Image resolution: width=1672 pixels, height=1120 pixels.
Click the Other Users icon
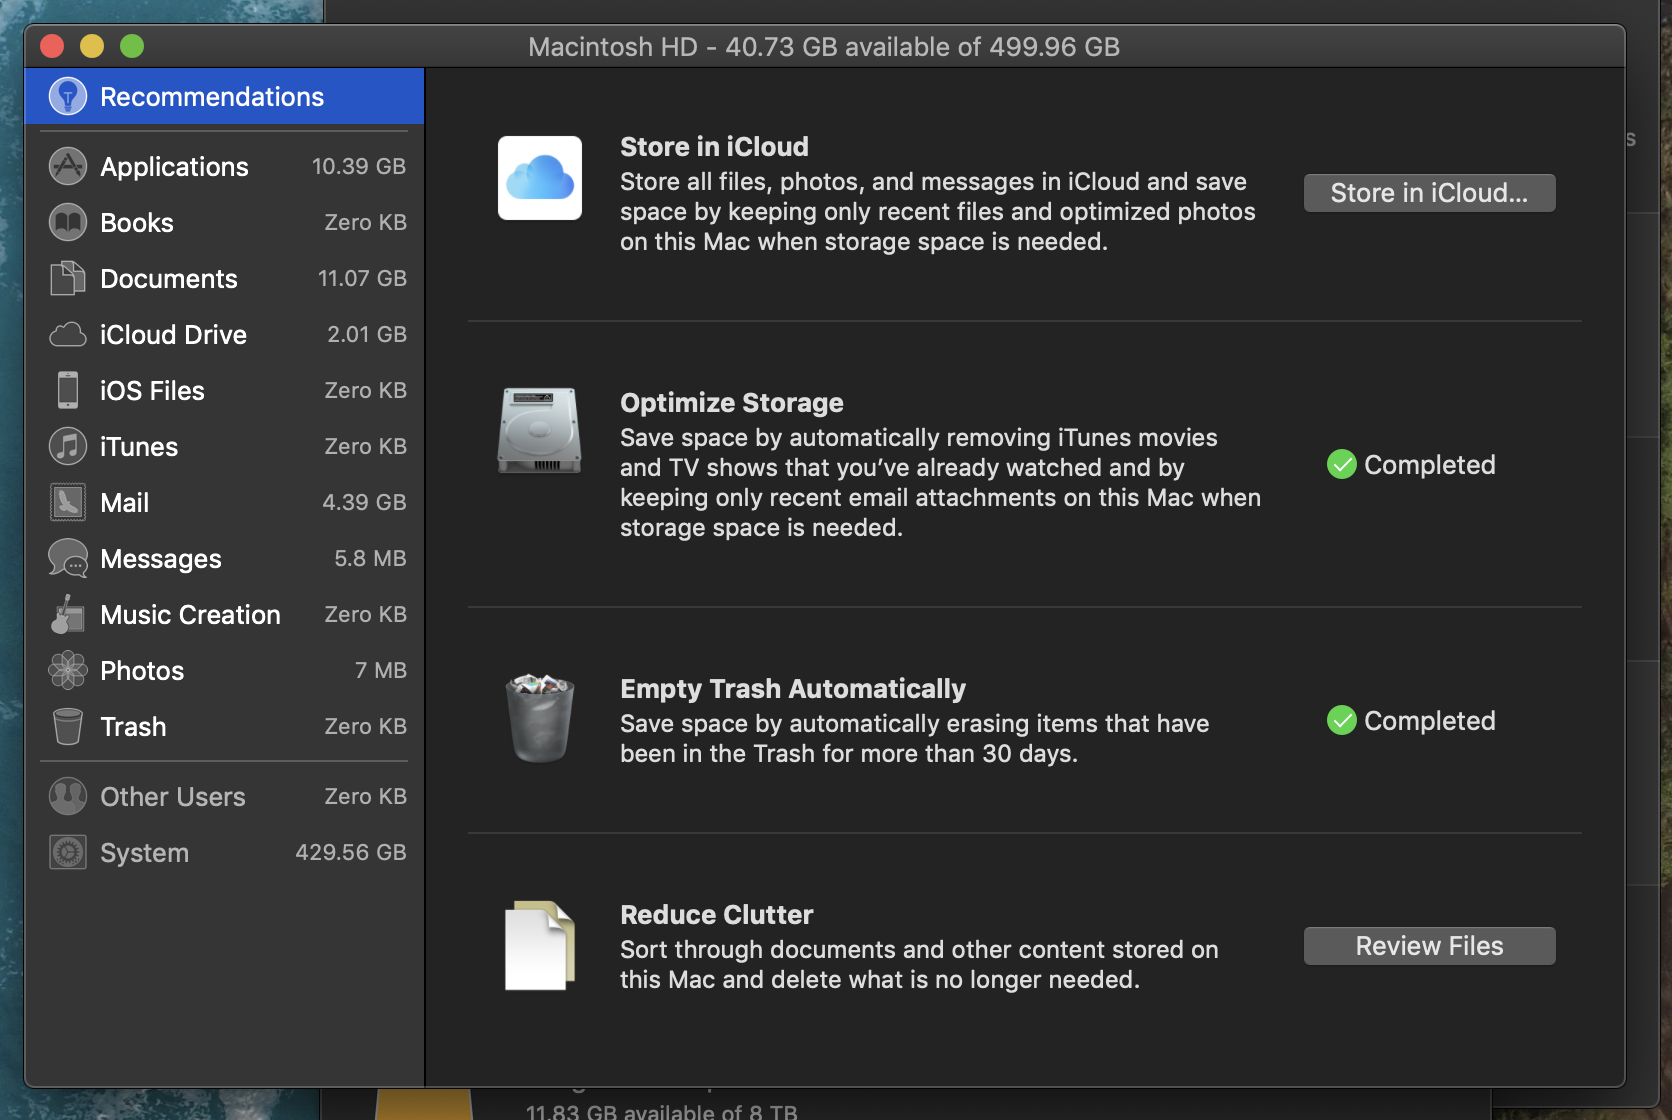pos(68,797)
